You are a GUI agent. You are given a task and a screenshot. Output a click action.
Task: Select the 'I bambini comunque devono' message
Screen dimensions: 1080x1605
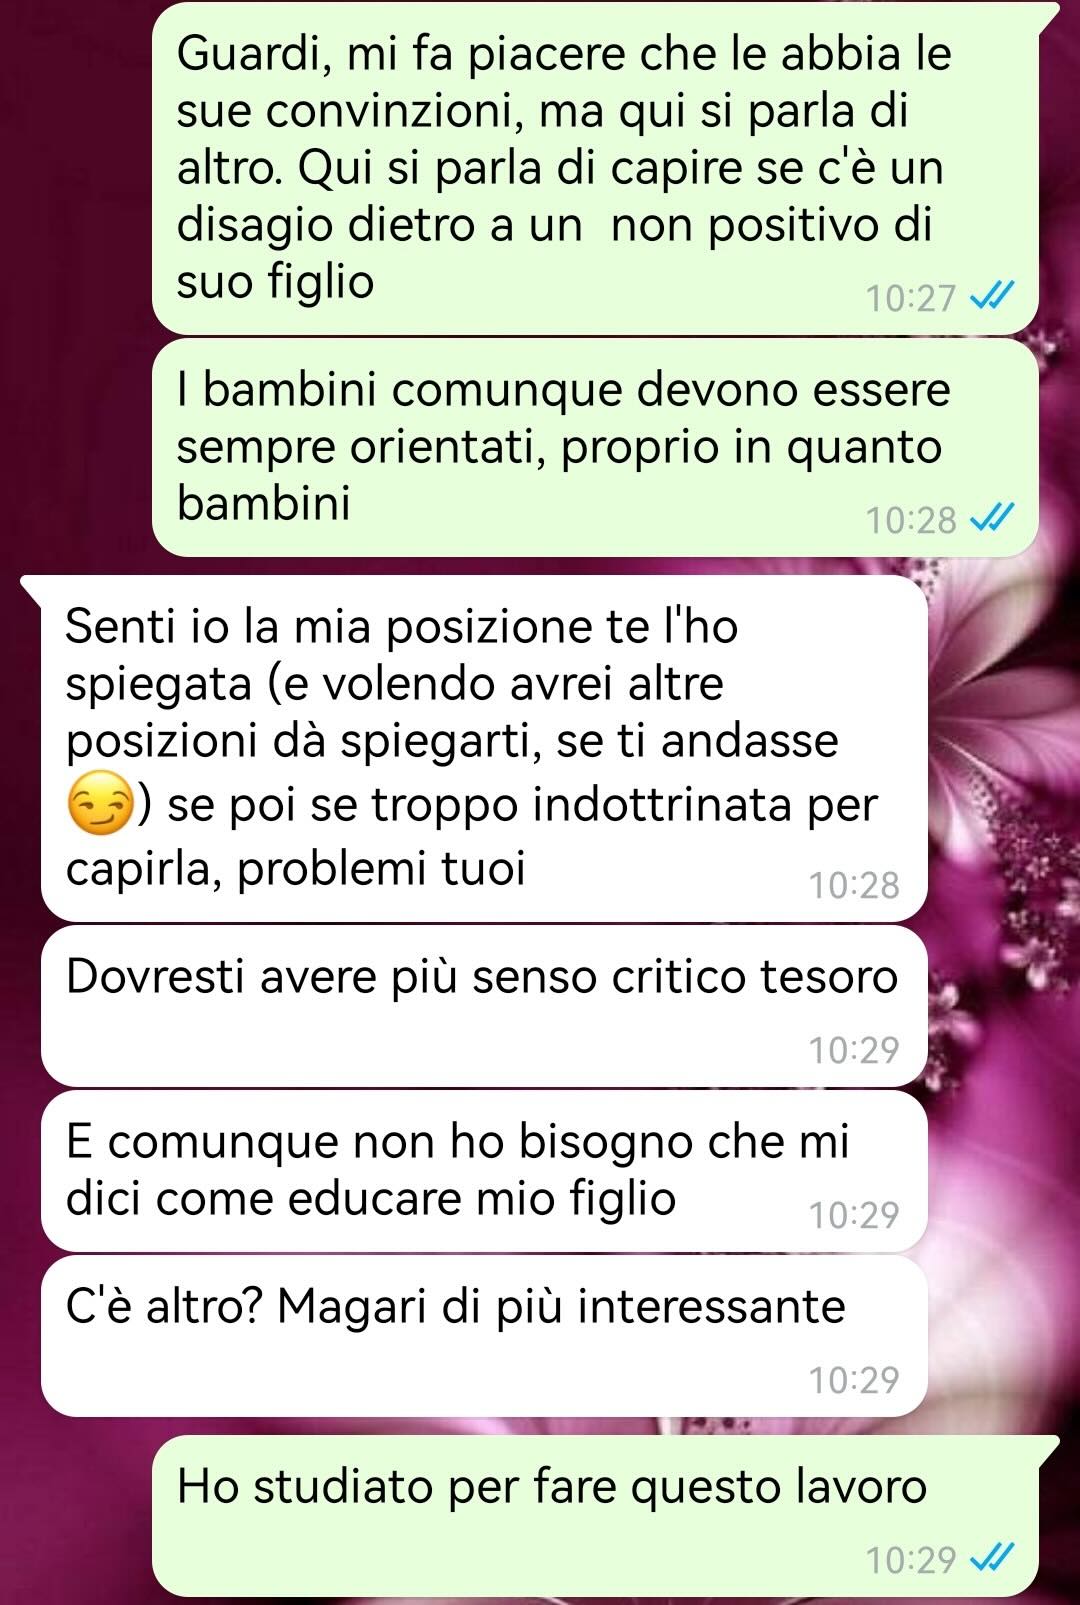click(x=595, y=447)
